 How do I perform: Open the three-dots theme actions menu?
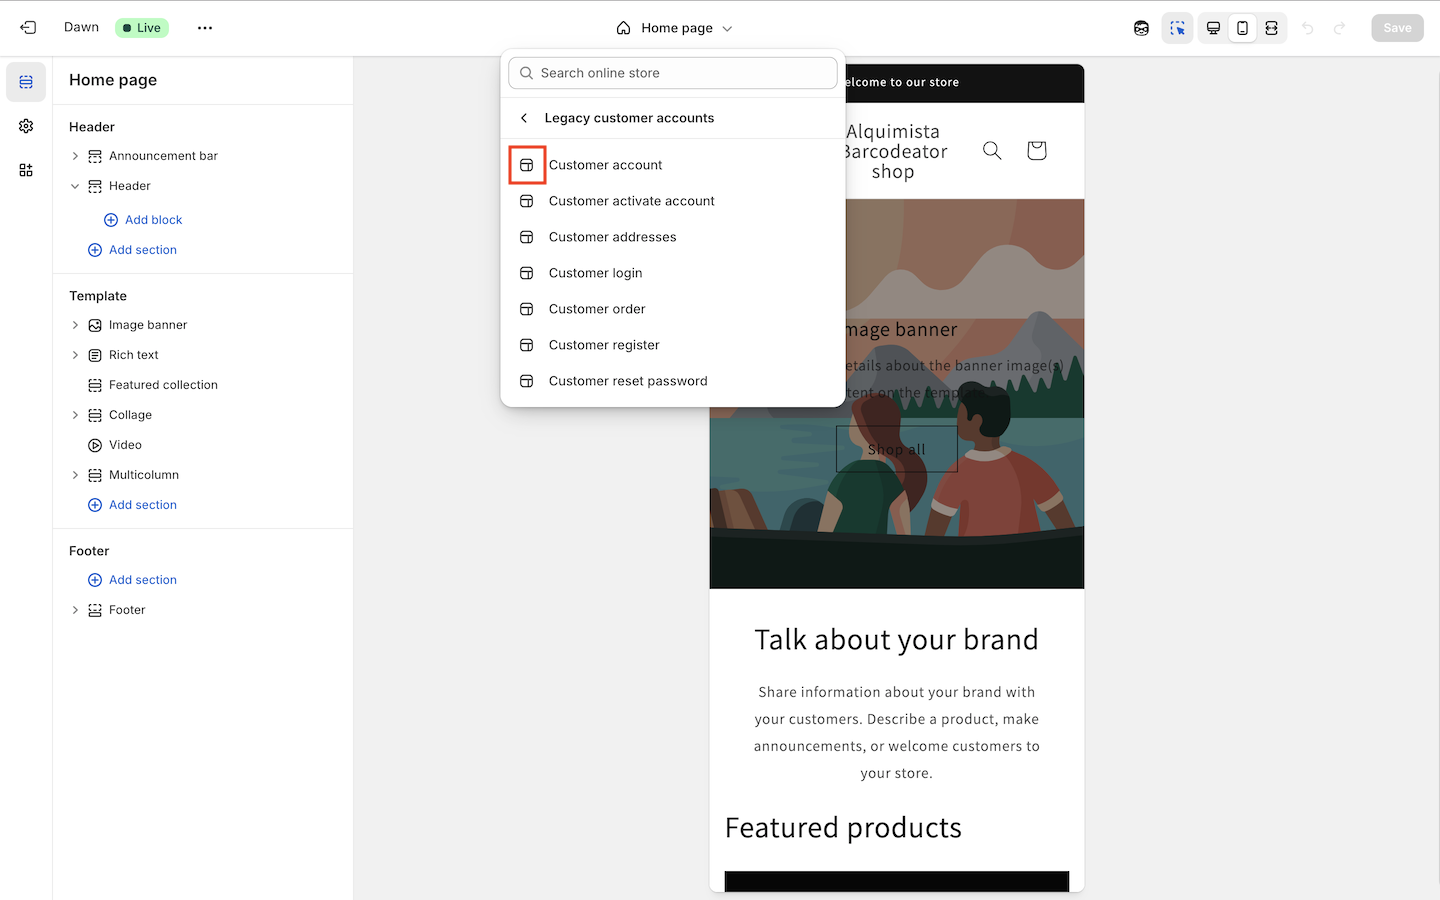click(205, 28)
